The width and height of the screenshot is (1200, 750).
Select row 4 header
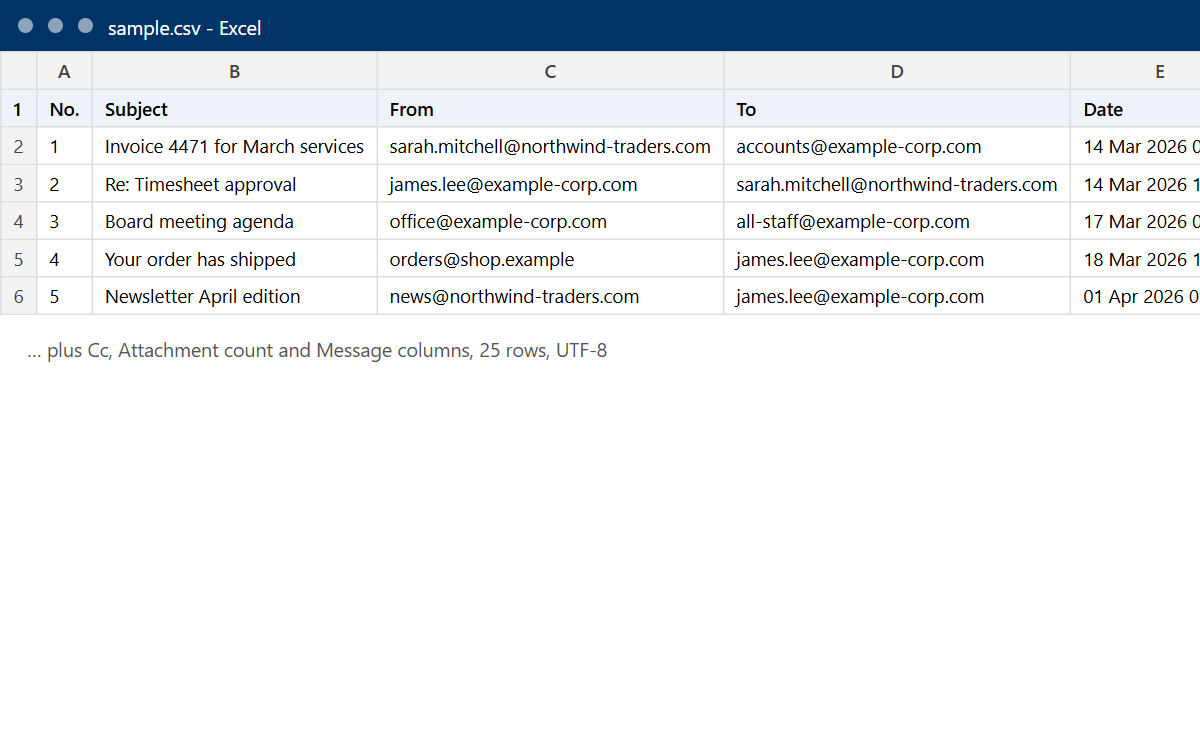pyautogui.click(x=18, y=221)
